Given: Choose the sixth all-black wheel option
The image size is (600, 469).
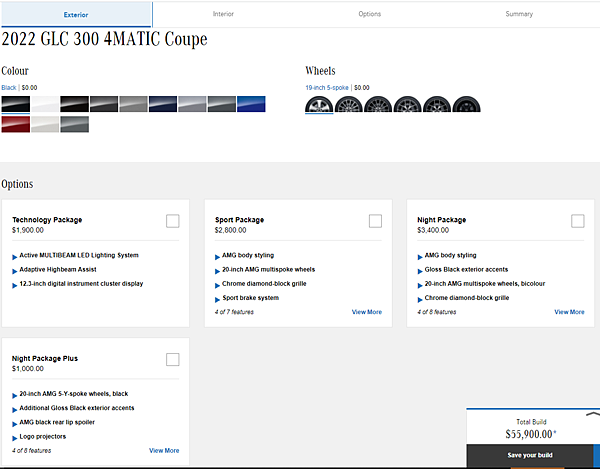Looking at the screenshot, I should tap(466, 104).
